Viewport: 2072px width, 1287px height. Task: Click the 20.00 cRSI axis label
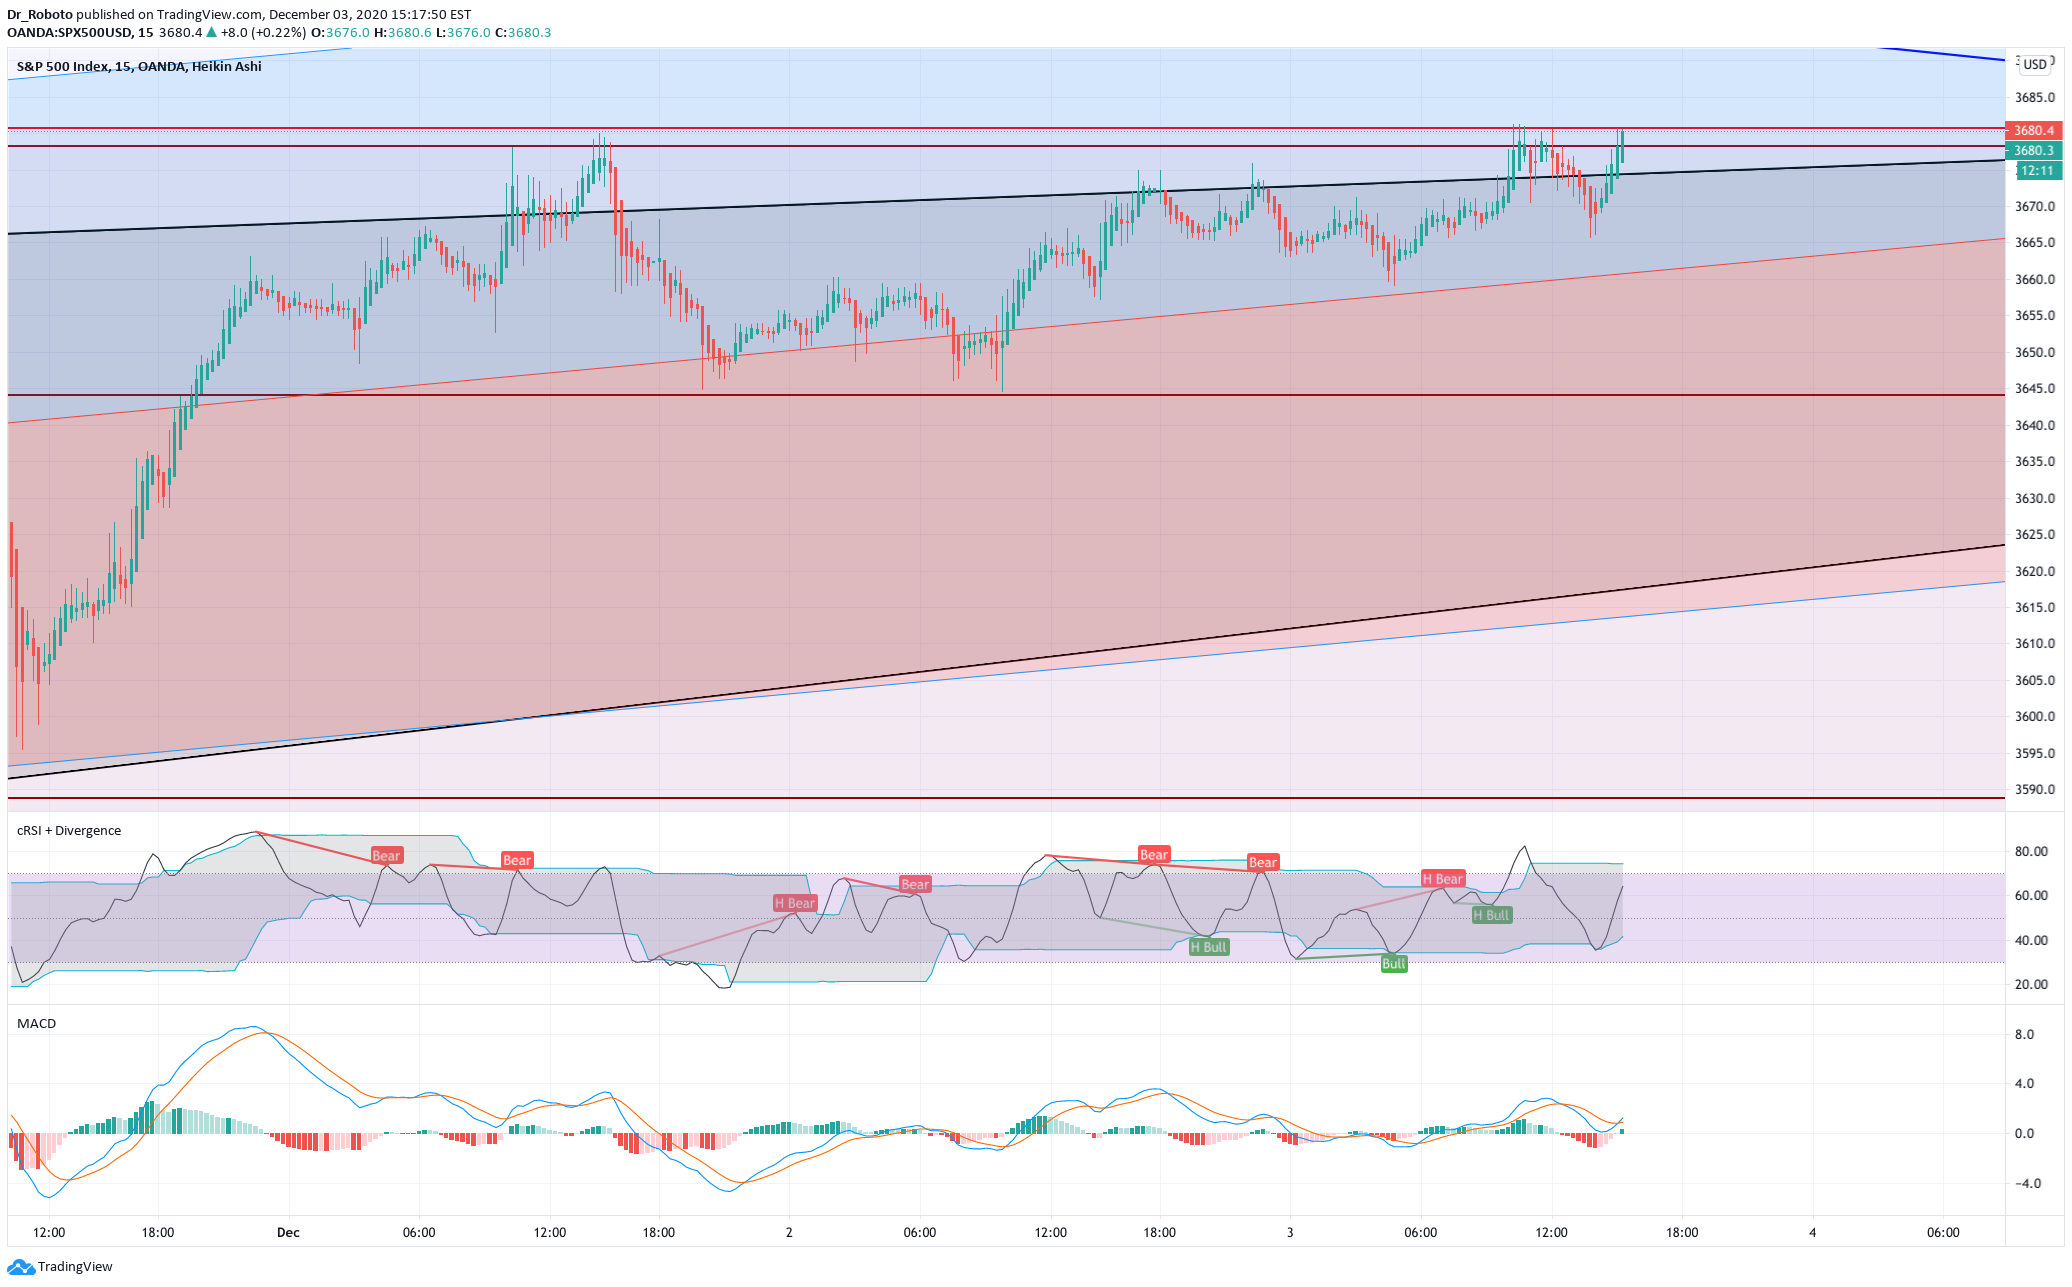point(2031,985)
